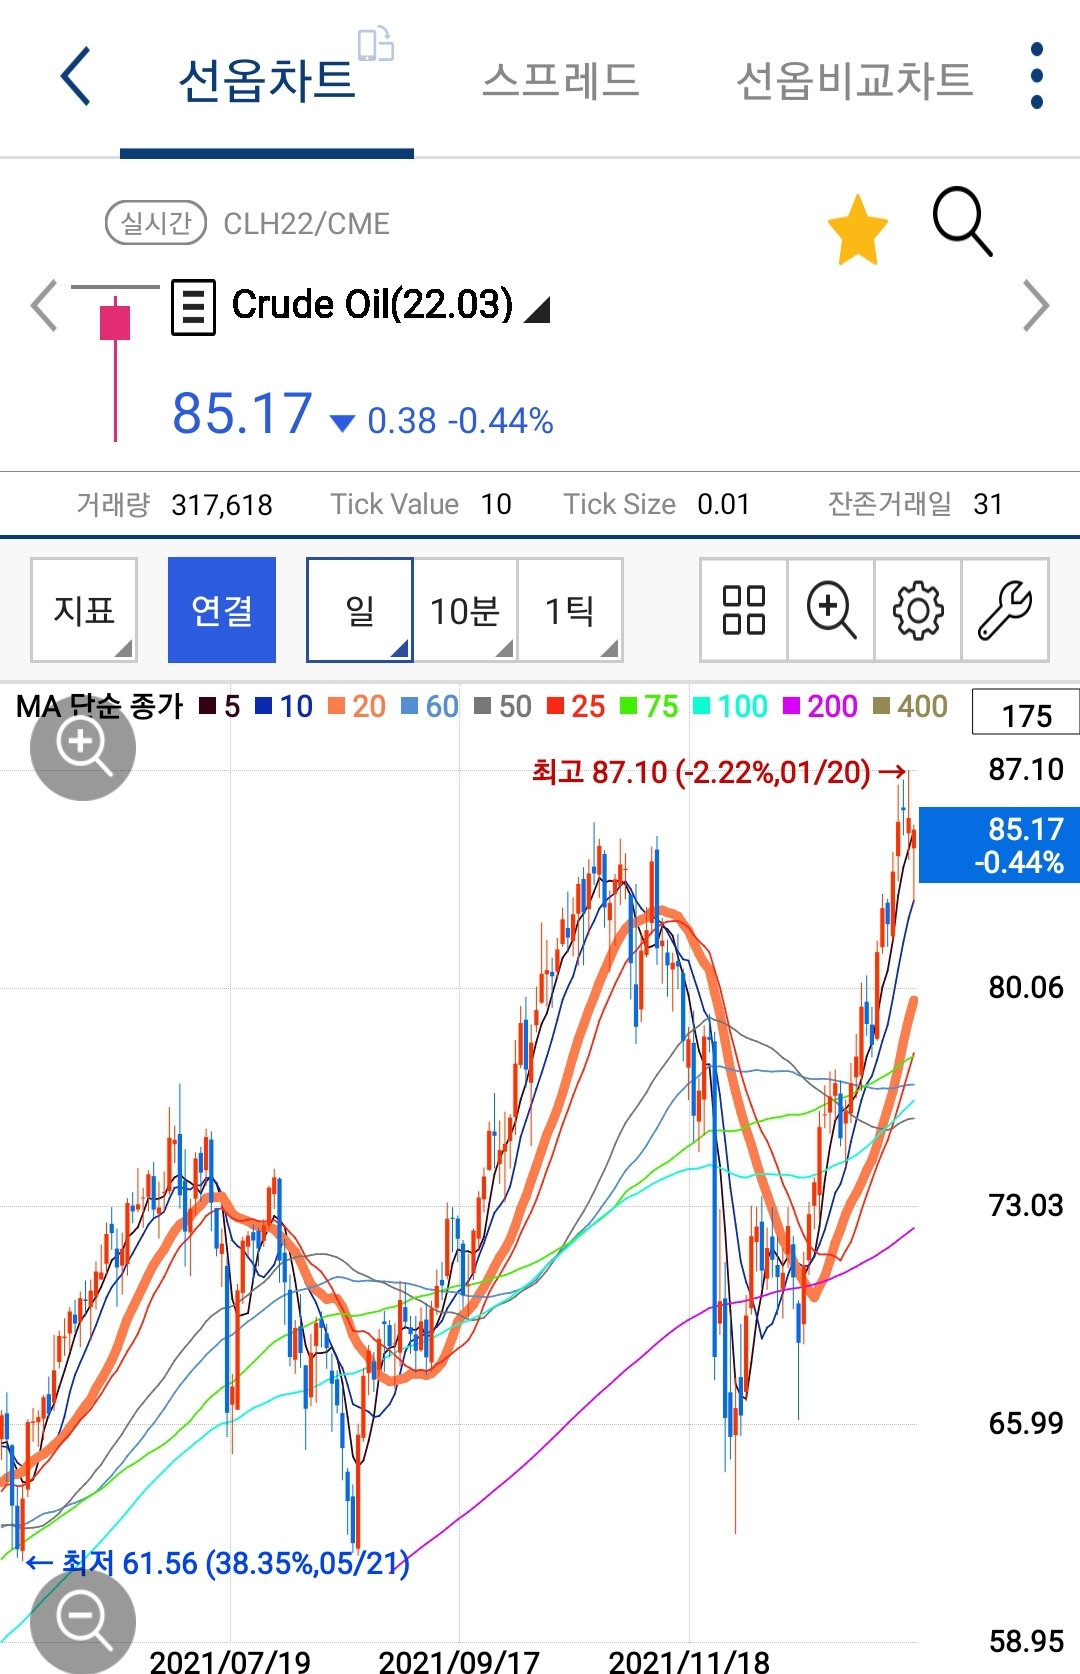
Task: Tap the 최저 61.56 low label
Action: [x=218, y=1563]
